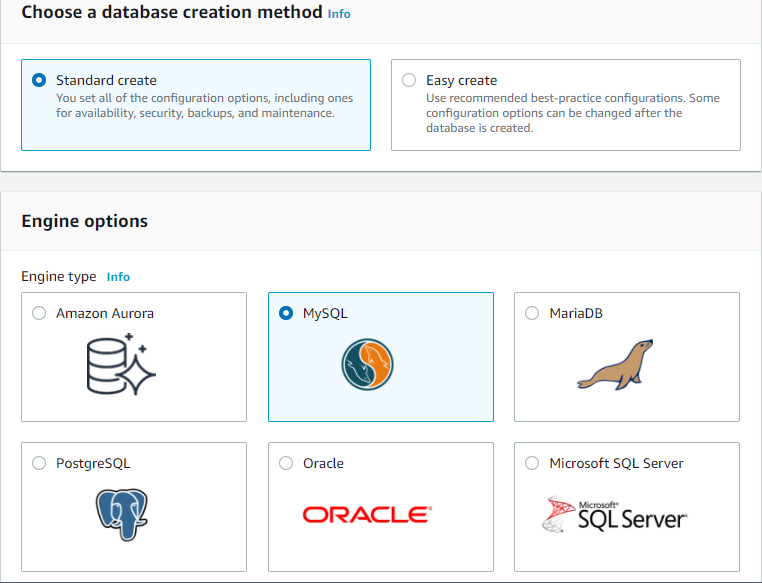Screen dimensions: 762x583
Task: Choose the Amazon Aurora radio button
Action: 39,313
